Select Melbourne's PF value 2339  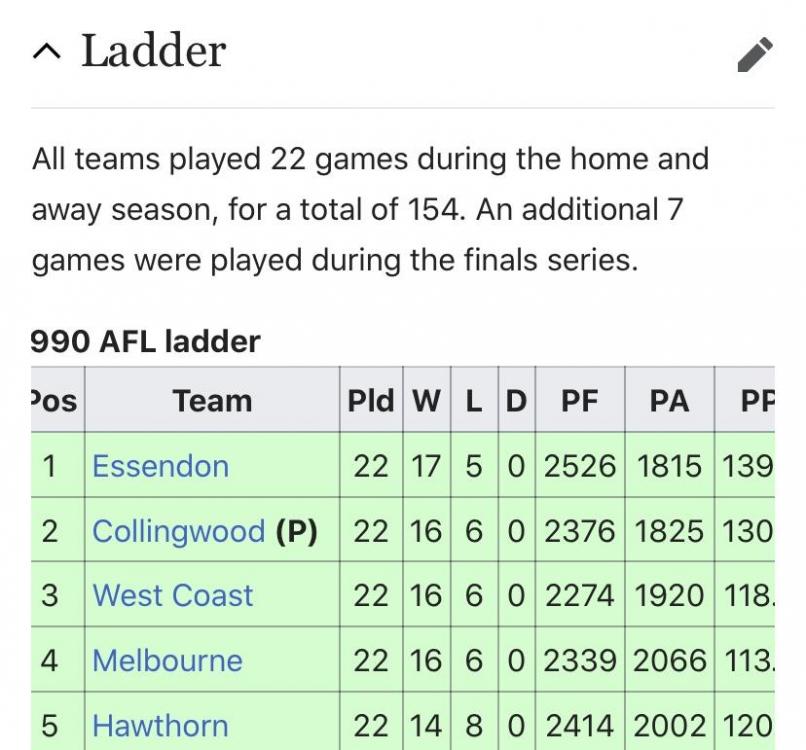580,661
